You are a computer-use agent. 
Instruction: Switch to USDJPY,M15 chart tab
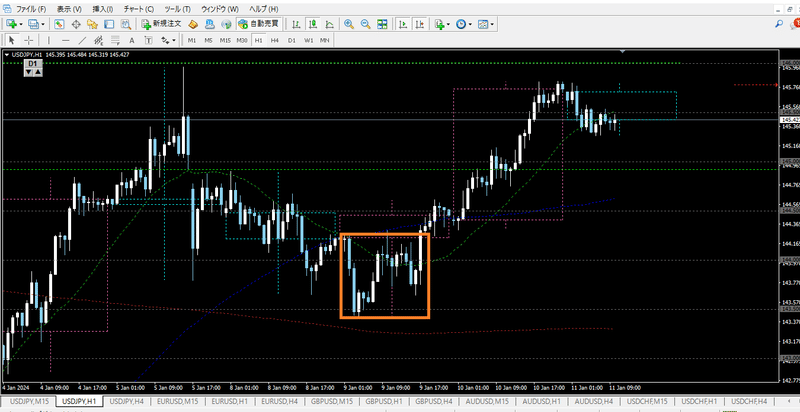tap(29, 401)
